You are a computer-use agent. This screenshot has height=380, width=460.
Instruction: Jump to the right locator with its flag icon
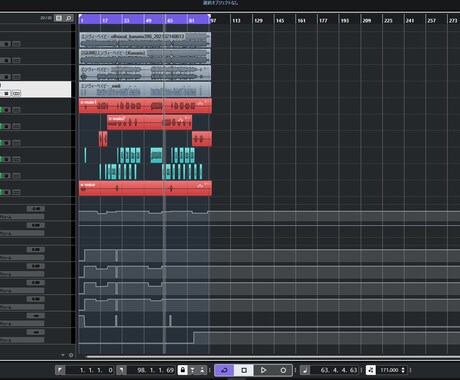121,370
